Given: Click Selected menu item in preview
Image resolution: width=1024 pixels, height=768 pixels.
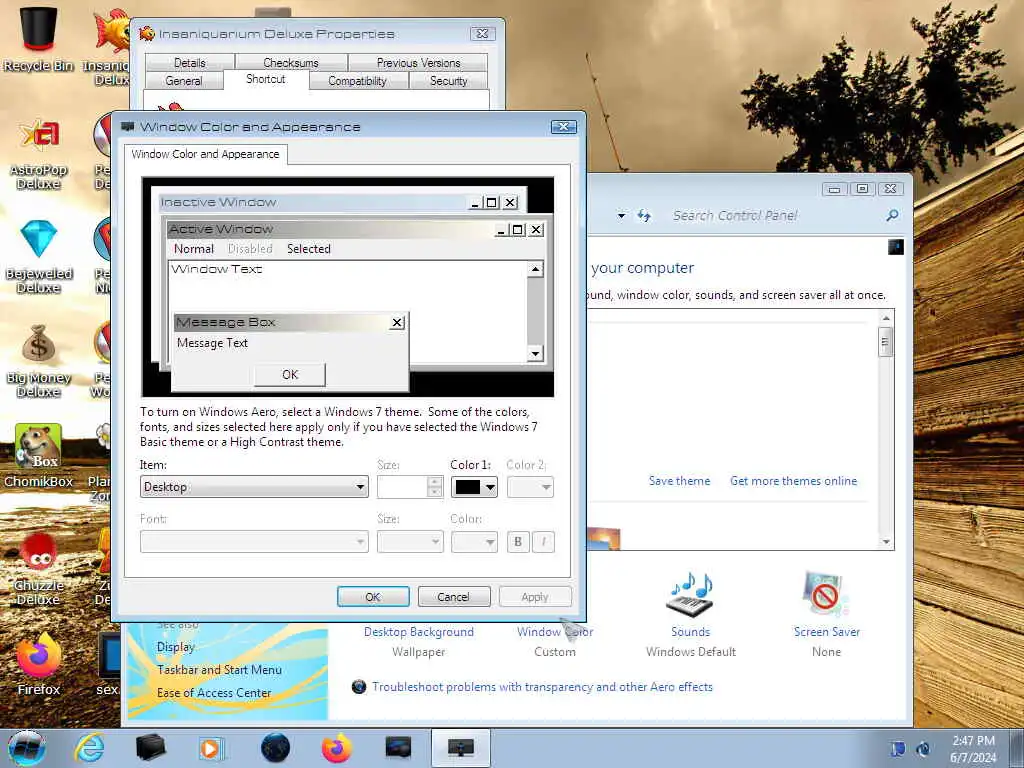Looking at the screenshot, I should 309,248.
